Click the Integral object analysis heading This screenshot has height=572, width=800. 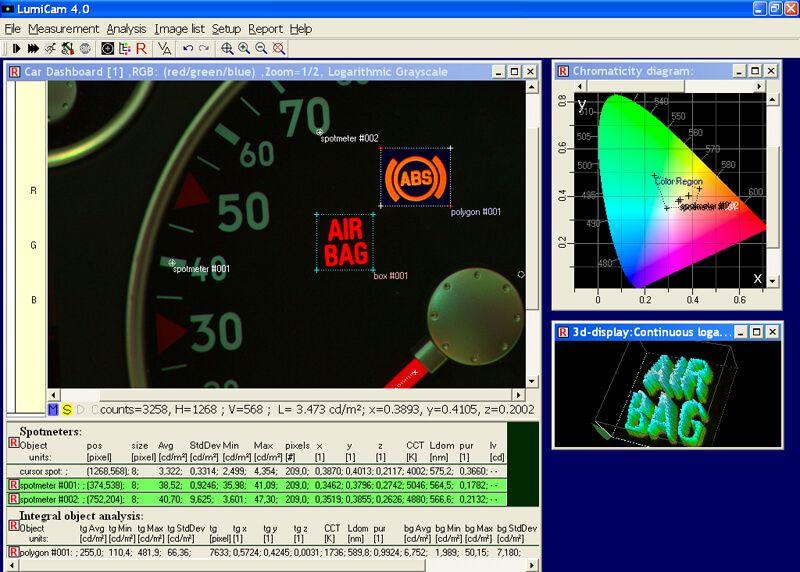point(81,516)
